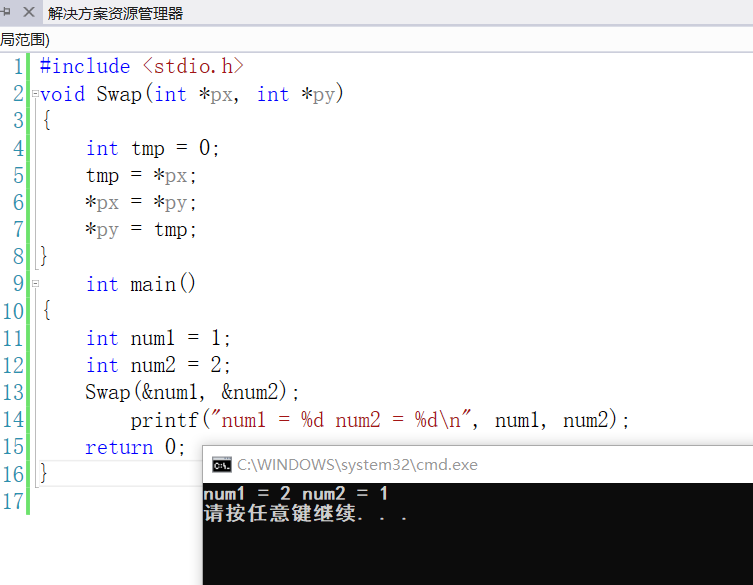Click the cmd.exe window icon
Screen dimensions: 753x585
222,464
